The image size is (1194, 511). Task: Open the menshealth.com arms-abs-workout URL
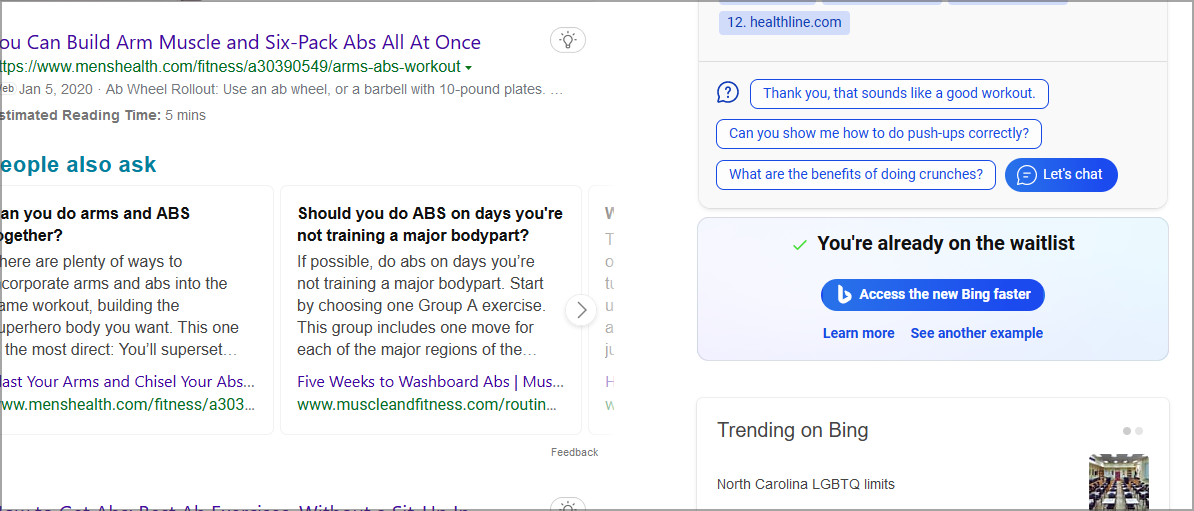pyautogui.click(x=231, y=66)
